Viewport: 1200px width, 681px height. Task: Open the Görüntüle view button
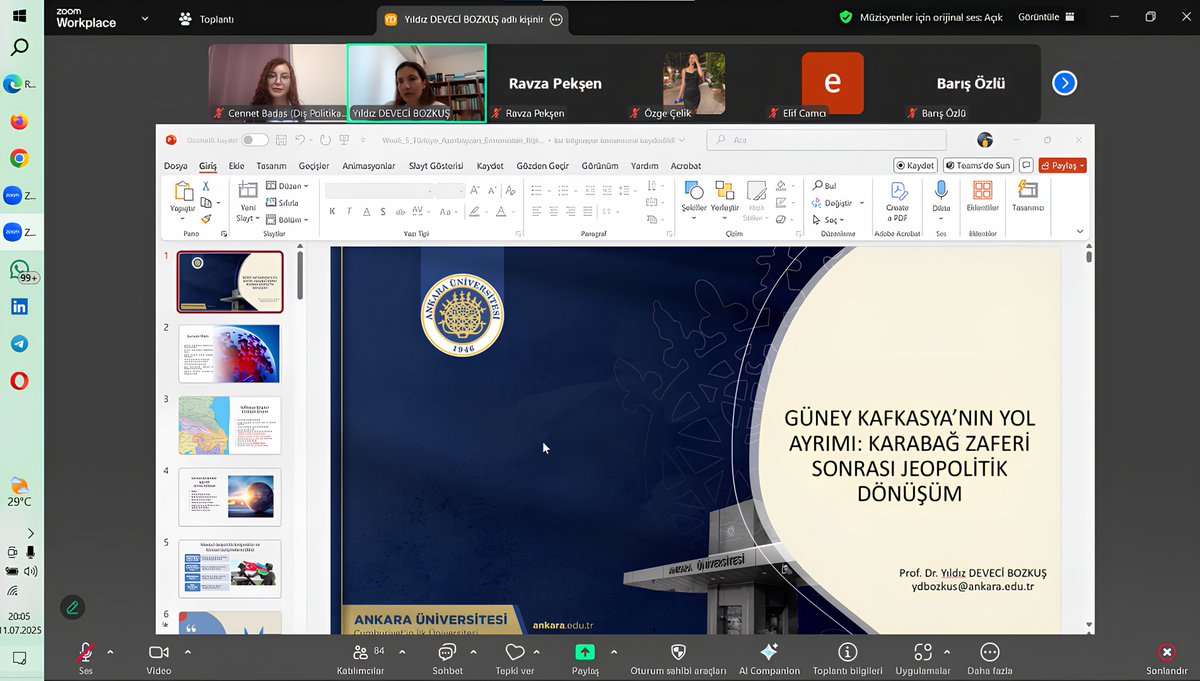1046,17
